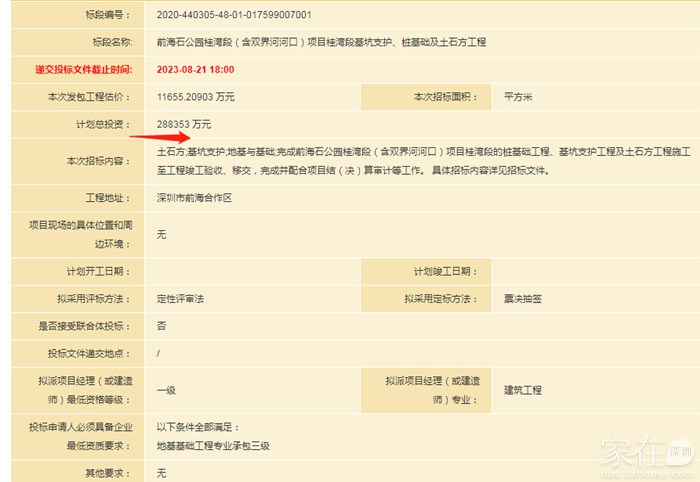Click the 建筑工程 specialty value
This screenshot has height=482, width=700.
tap(524, 390)
